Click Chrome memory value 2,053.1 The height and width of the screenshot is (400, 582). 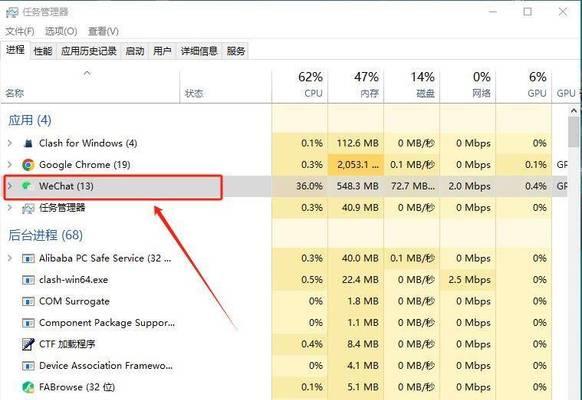[358, 164]
